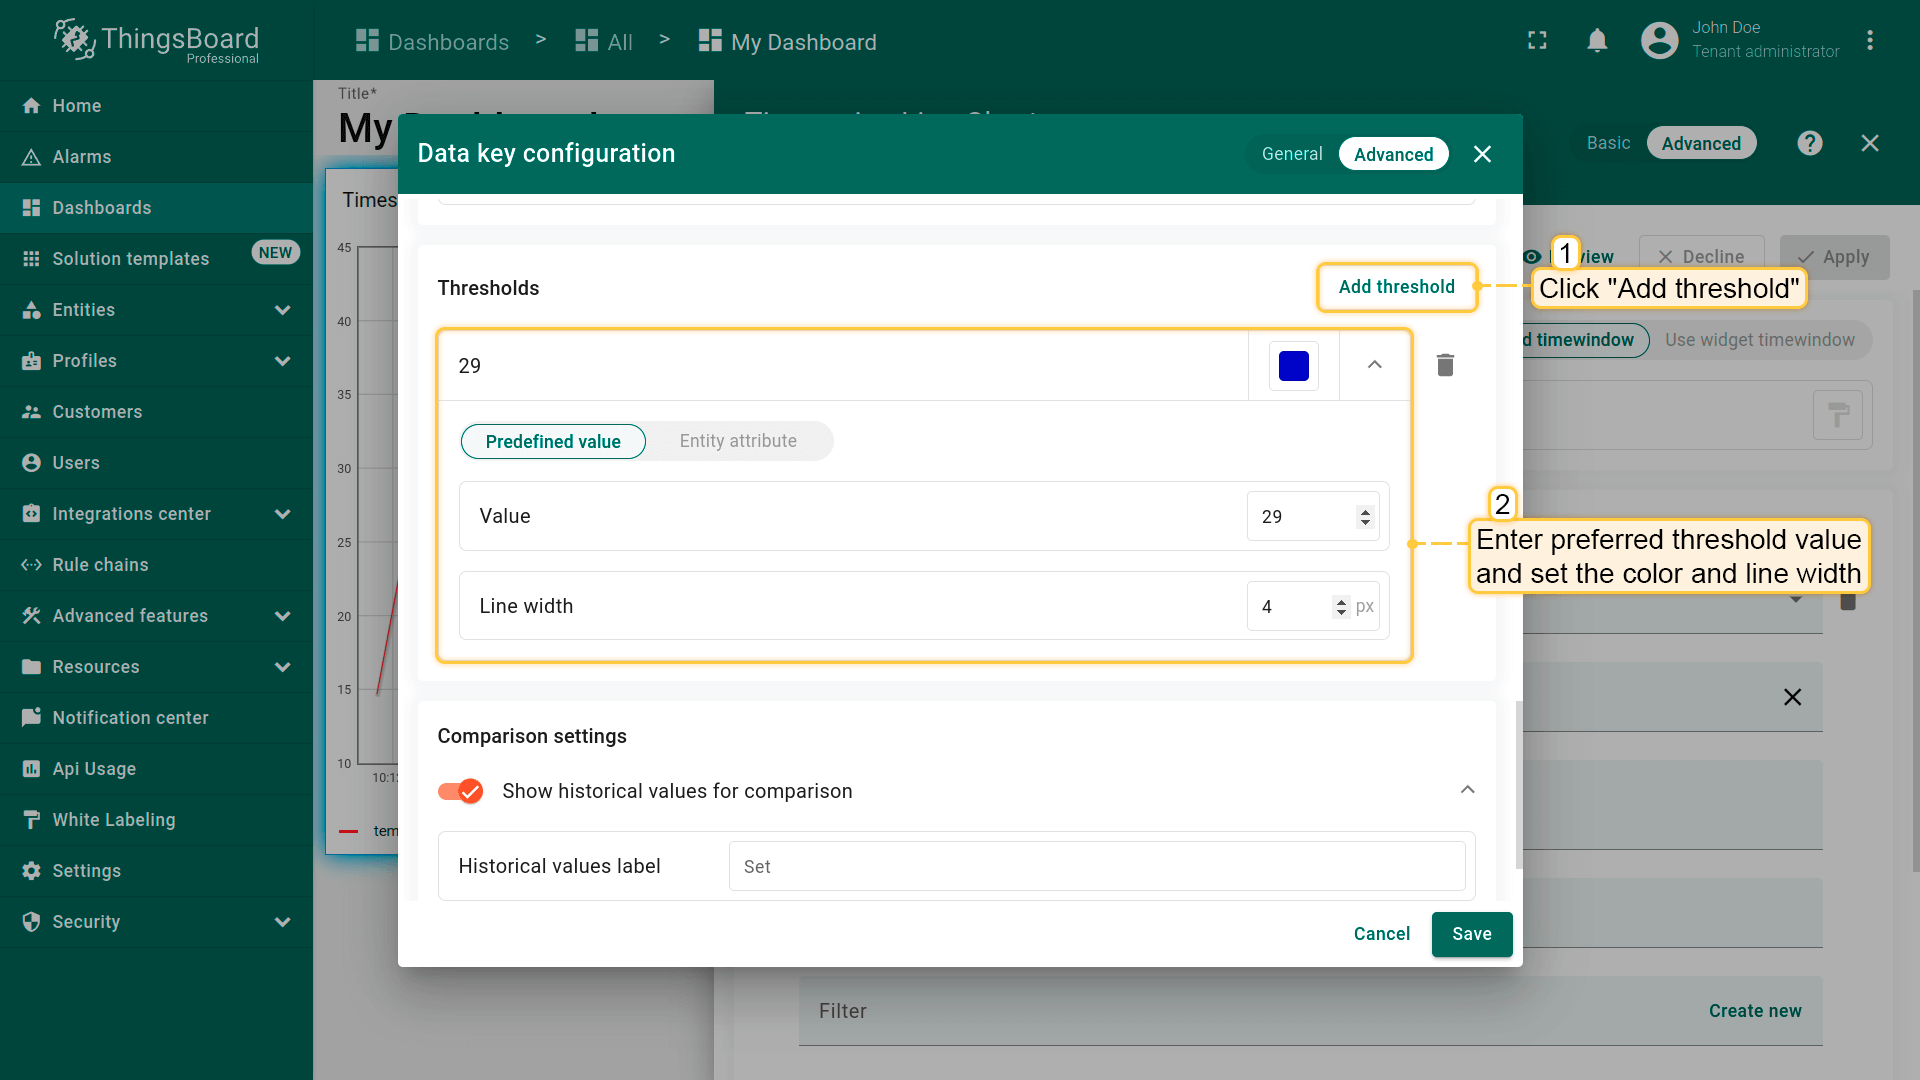Switch to the General tab

click(x=1292, y=154)
